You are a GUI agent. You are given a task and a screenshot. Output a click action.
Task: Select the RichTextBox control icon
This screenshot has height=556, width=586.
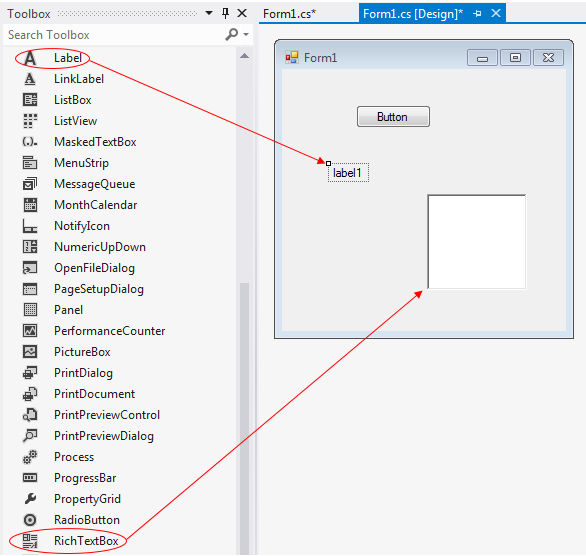(x=30, y=541)
